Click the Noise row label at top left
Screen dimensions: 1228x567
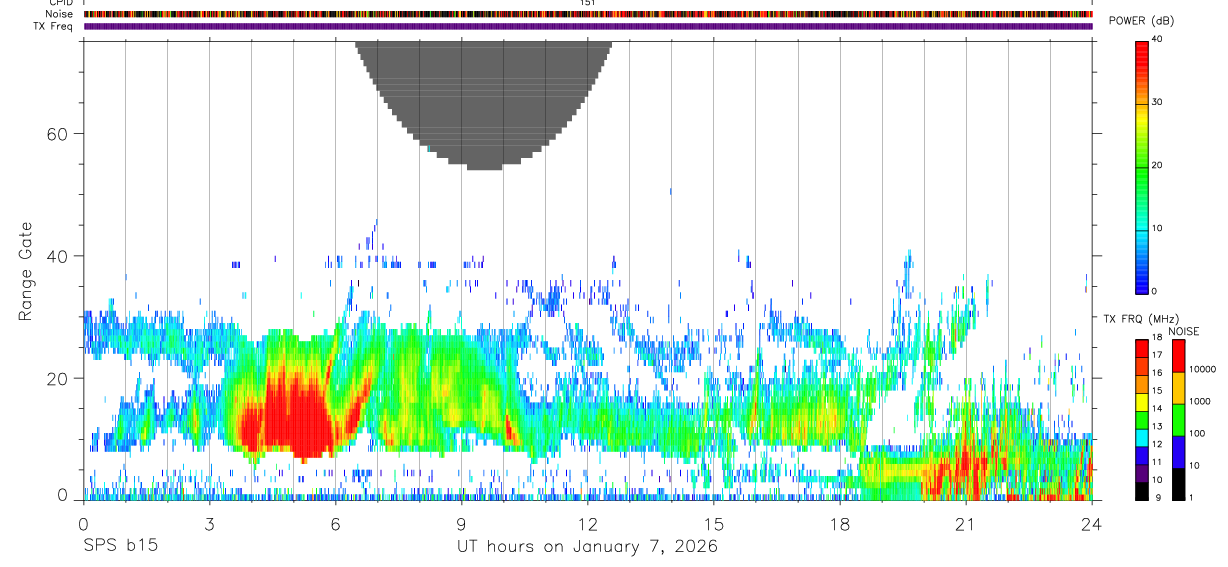60,14
